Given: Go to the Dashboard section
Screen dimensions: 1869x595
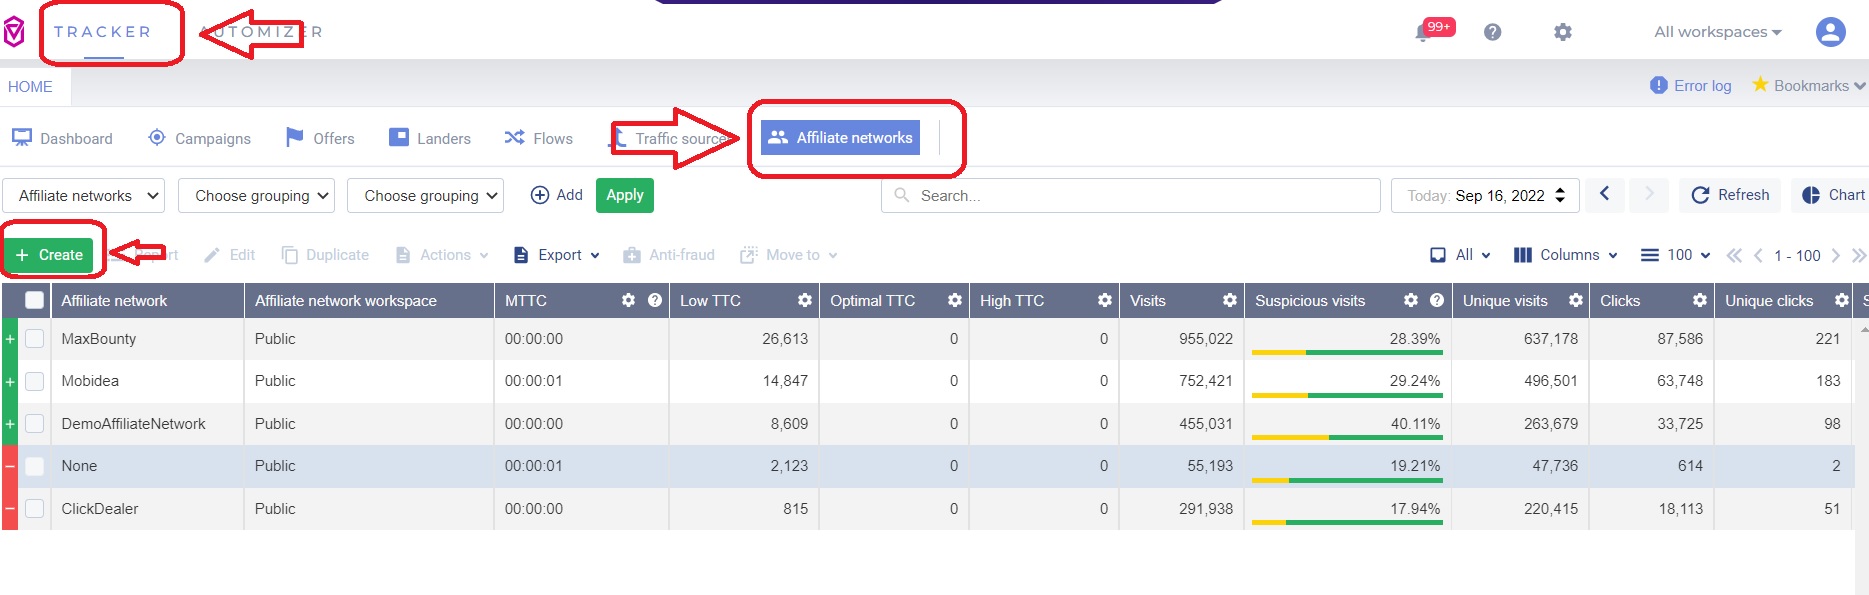Looking at the screenshot, I should coord(62,138).
